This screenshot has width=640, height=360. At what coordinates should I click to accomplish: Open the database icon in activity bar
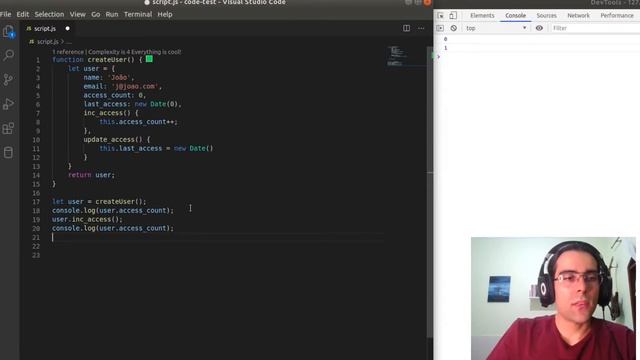[x=9, y=153]
